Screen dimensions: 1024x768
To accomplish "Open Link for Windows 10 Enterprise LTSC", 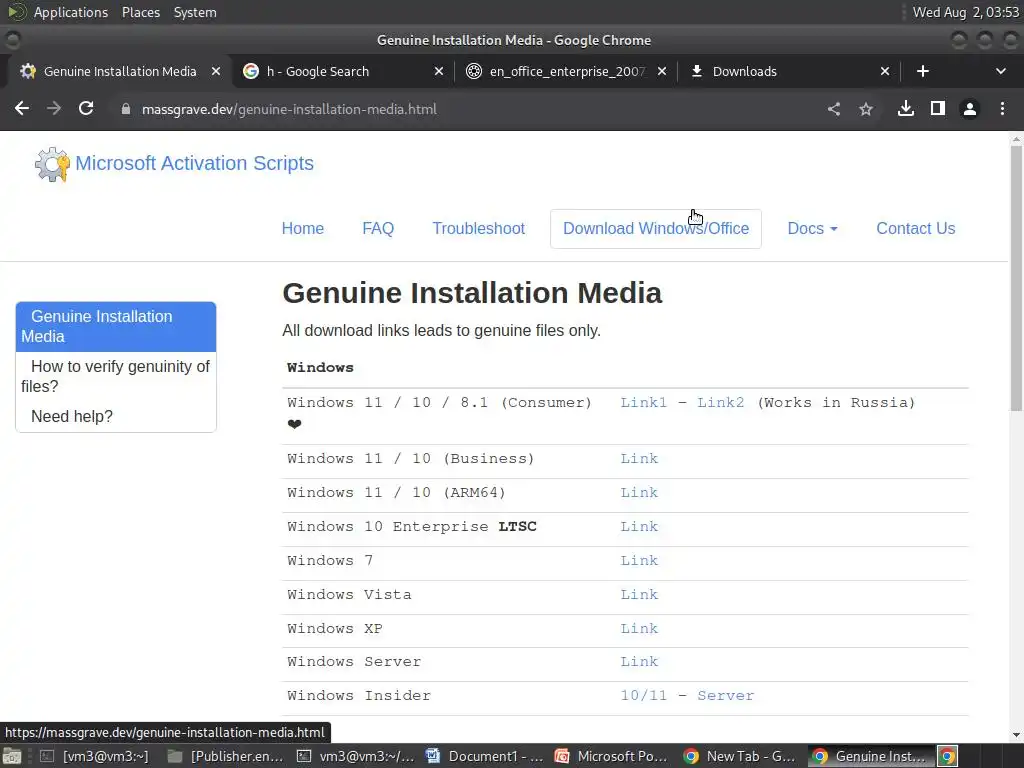I will (x=639, y=526).
